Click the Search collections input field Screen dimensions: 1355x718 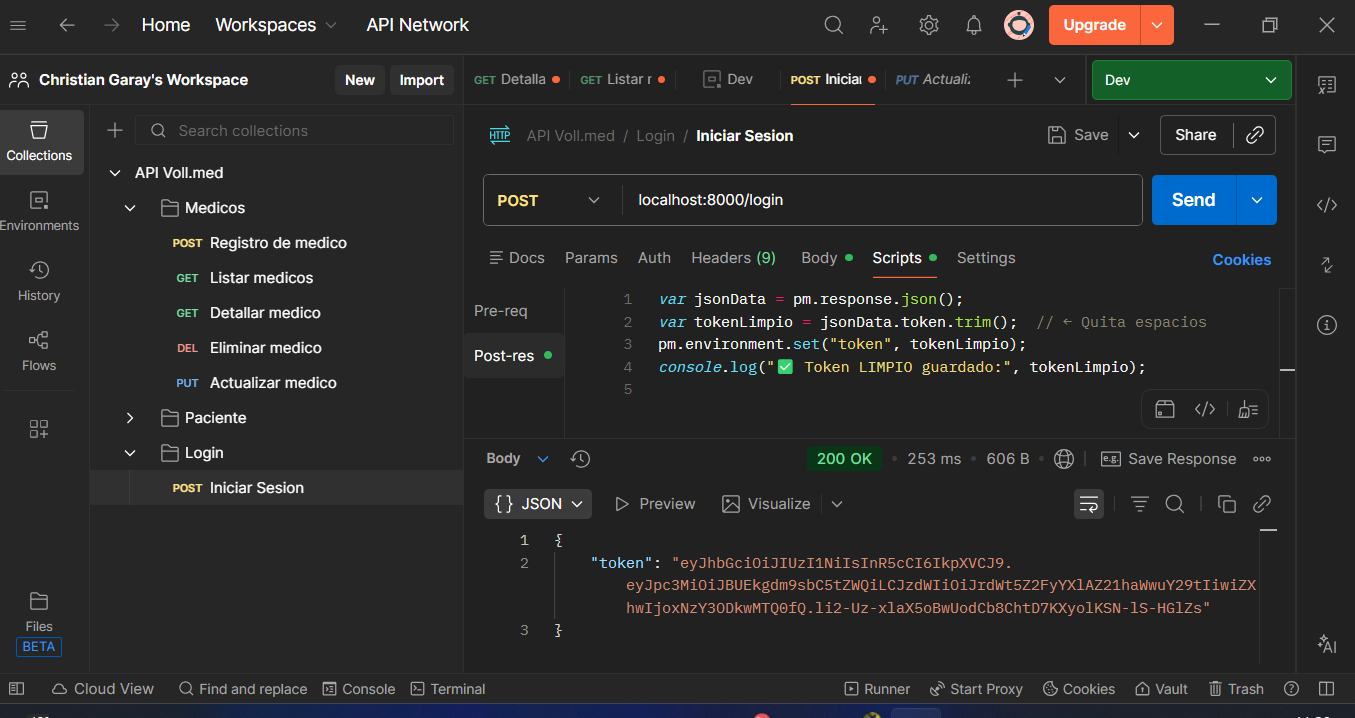(300, 131)
